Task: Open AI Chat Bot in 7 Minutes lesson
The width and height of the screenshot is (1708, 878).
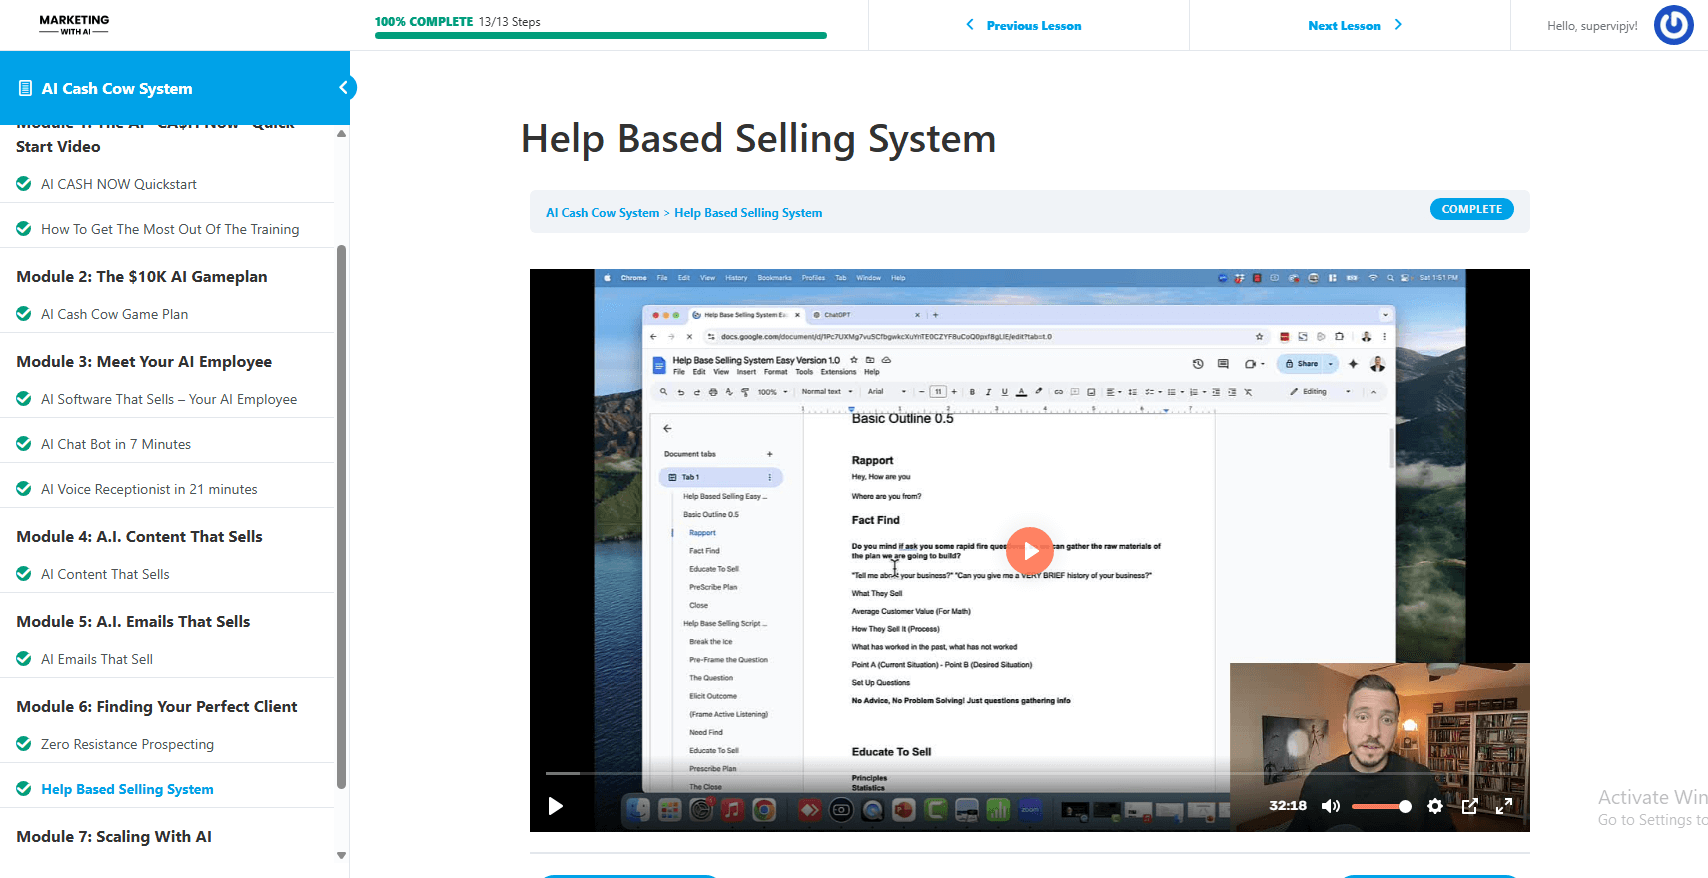Action: [116, 444]
